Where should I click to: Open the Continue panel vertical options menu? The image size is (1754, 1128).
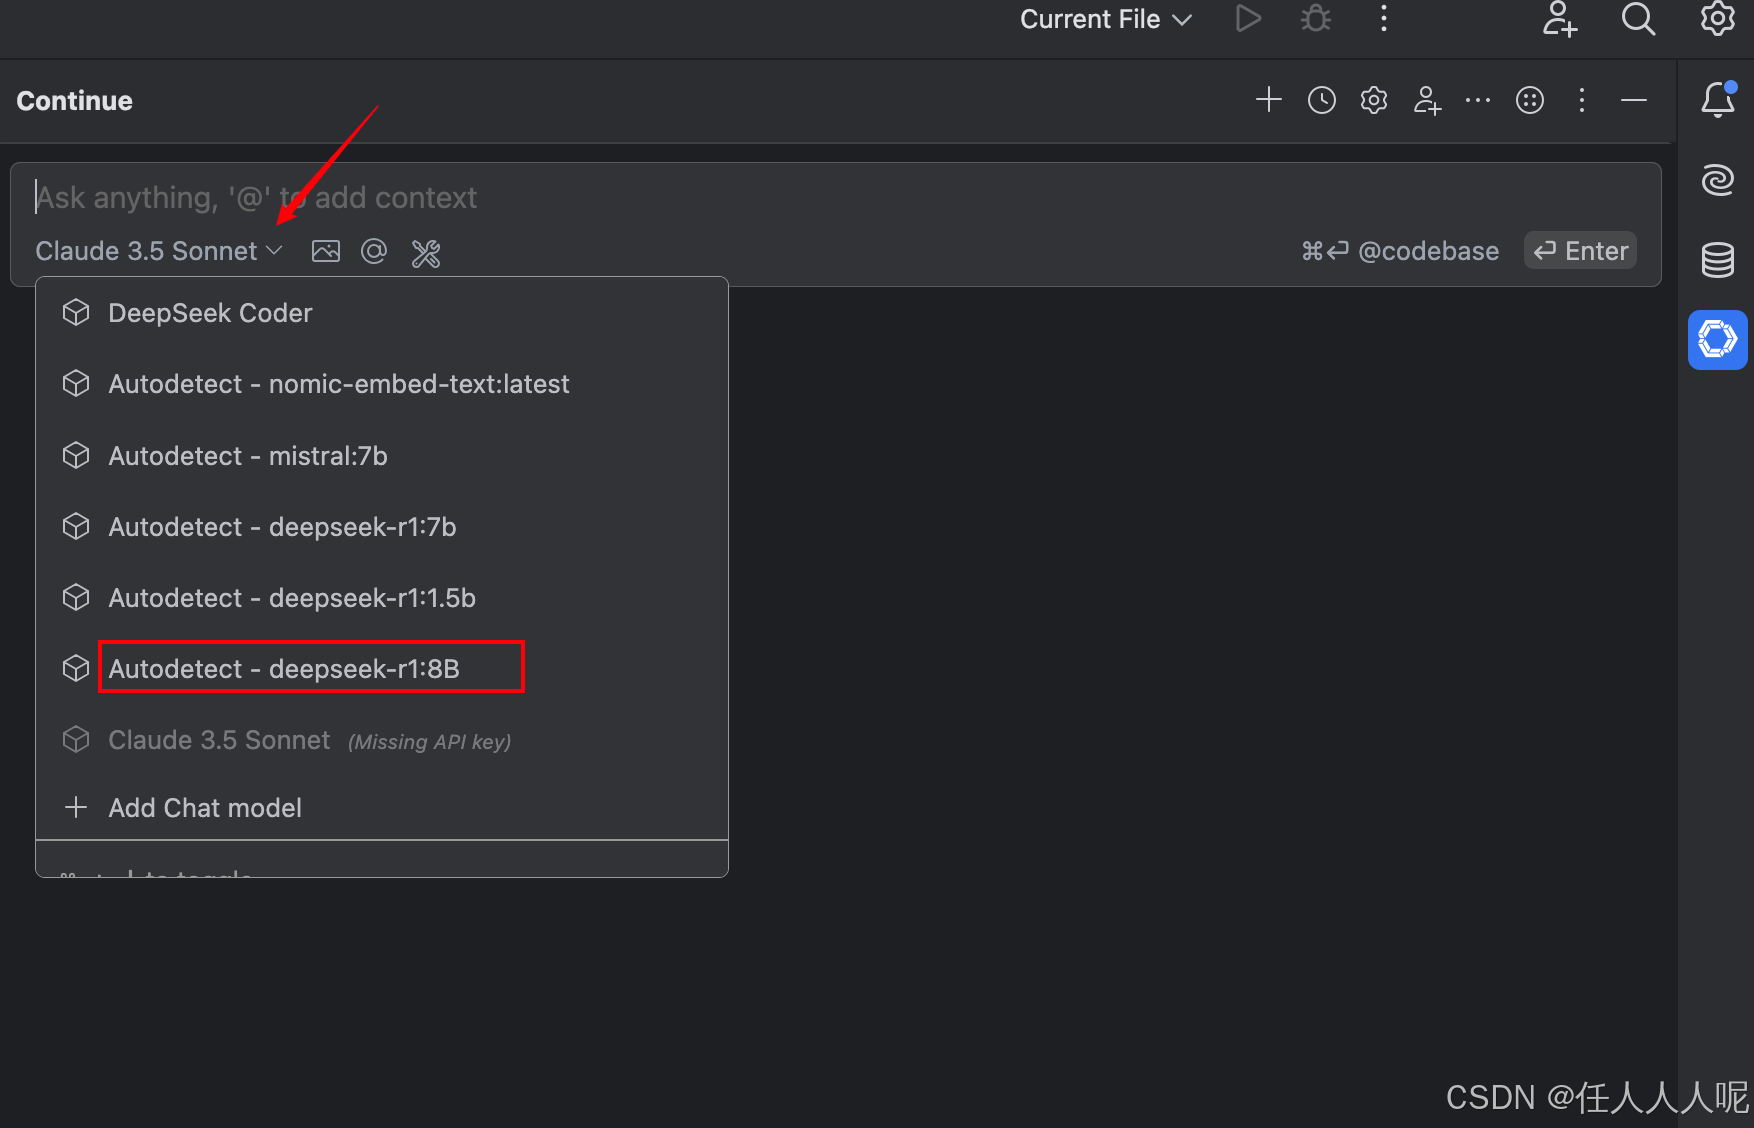(x=1582, y=100)
